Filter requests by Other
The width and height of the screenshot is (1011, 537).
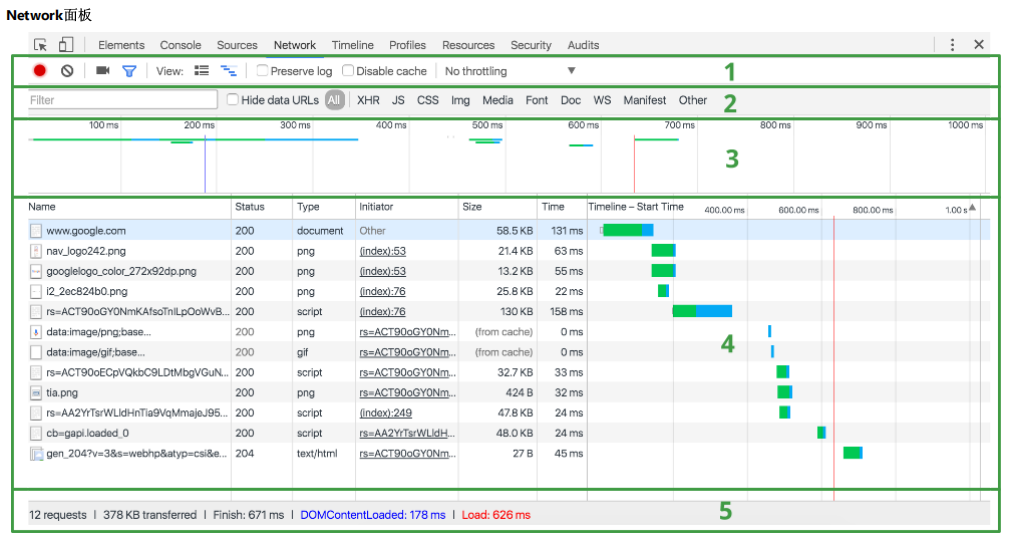[692, 100]
